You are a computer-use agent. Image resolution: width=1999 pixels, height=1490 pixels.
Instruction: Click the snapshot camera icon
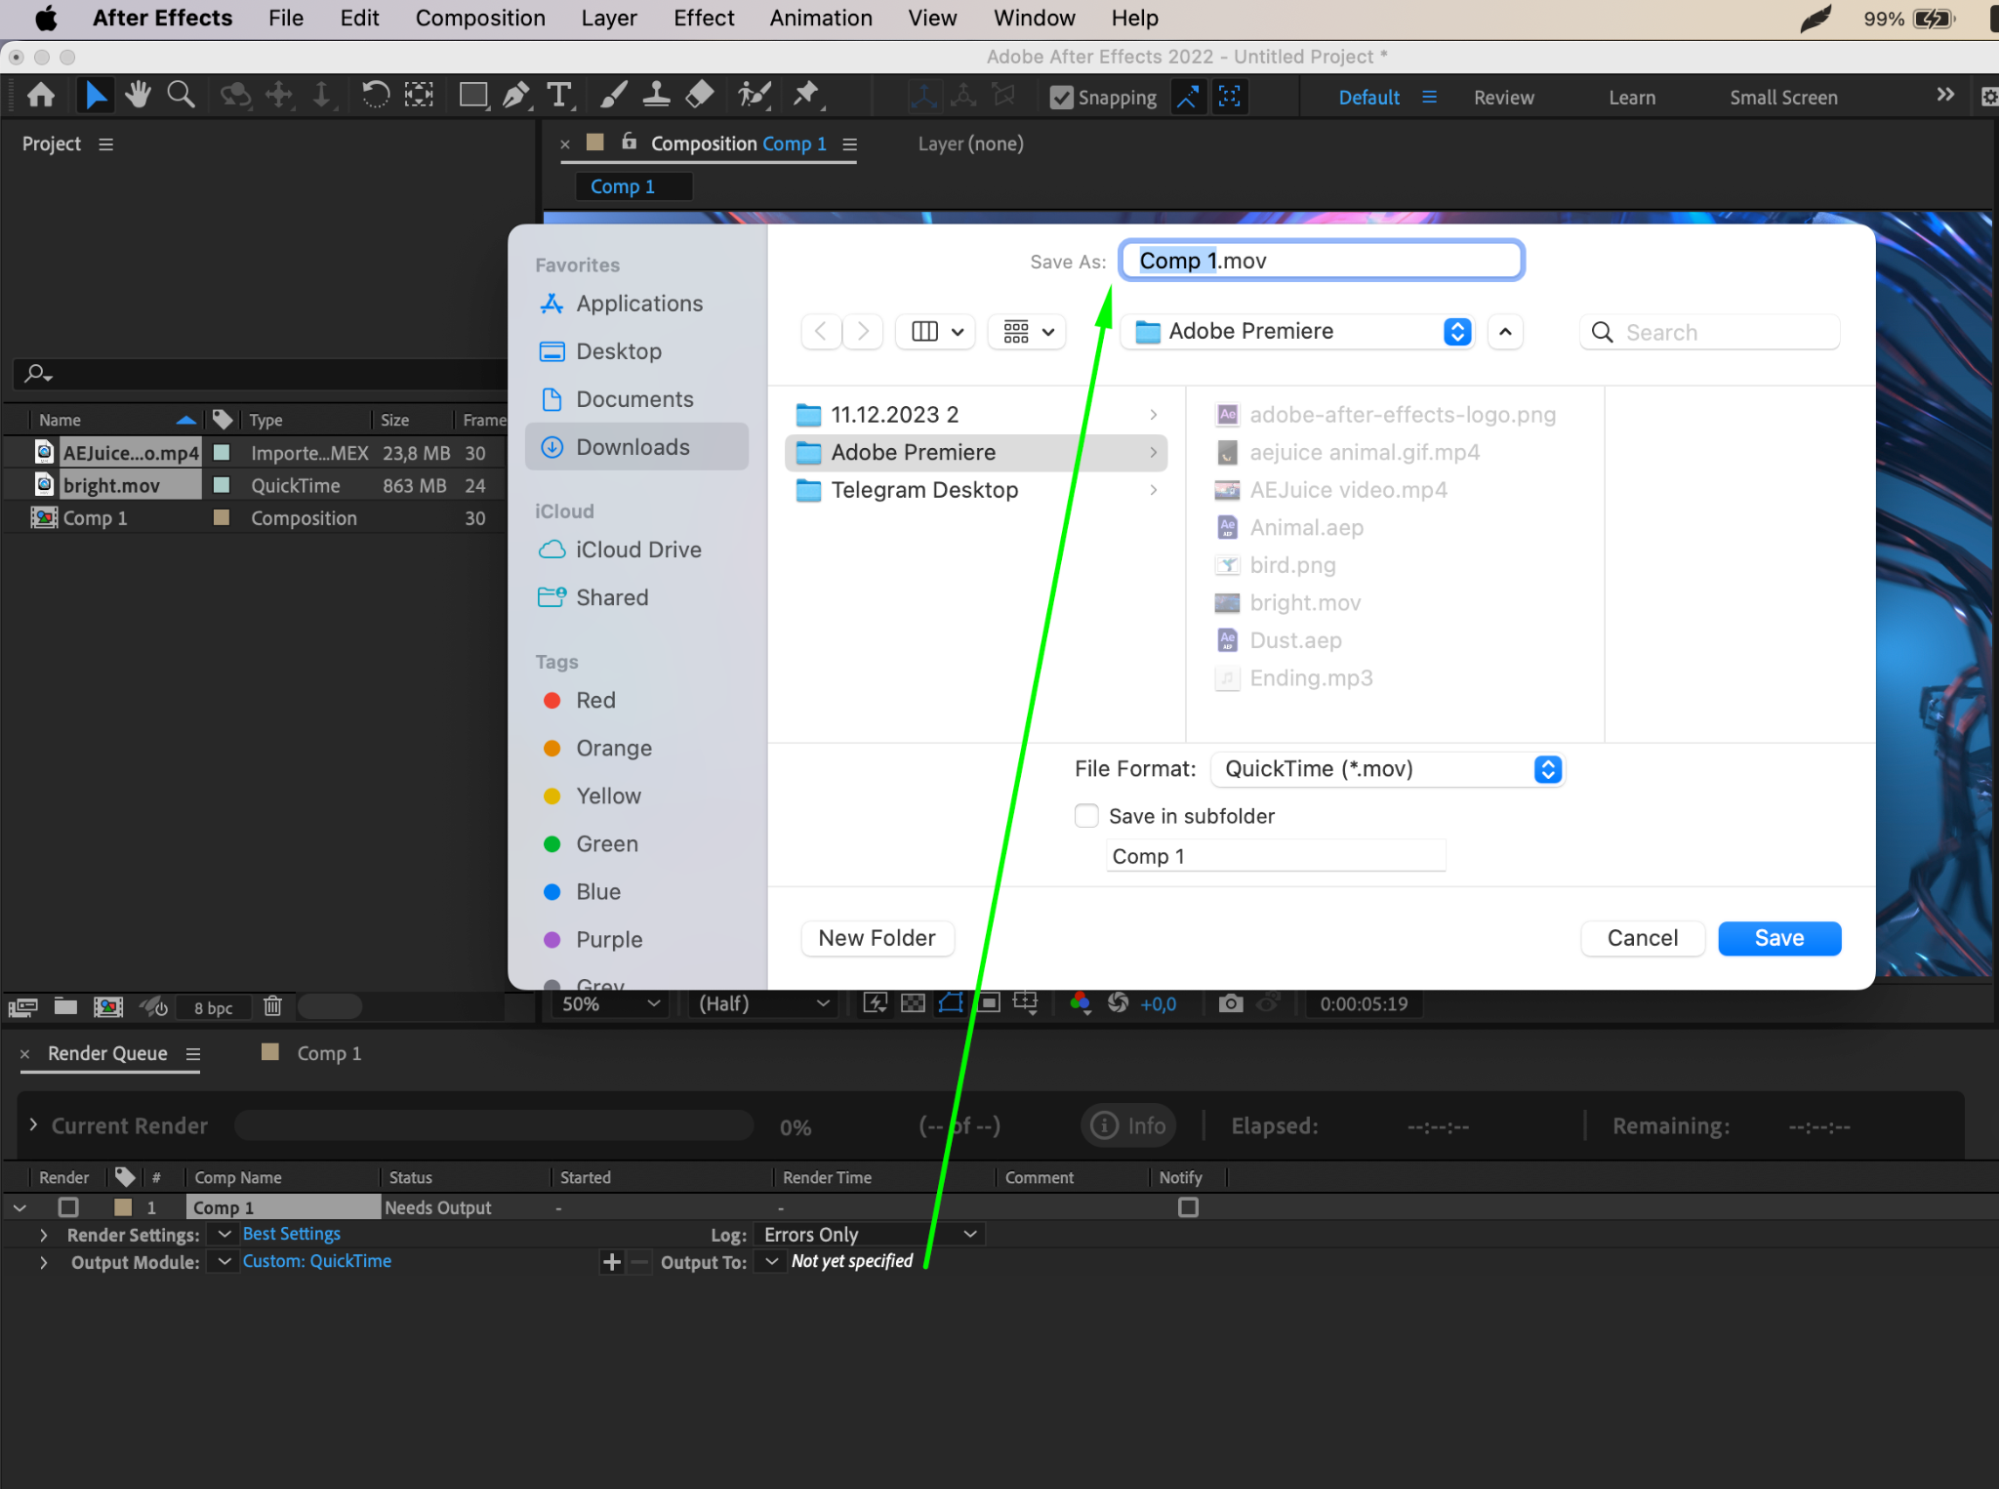[1230, 1003]
